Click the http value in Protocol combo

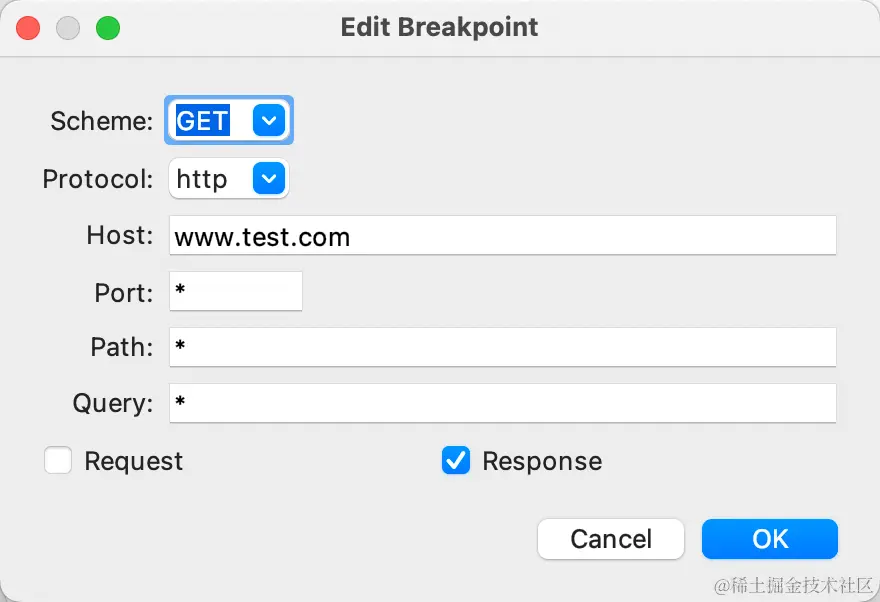point(202,179)
